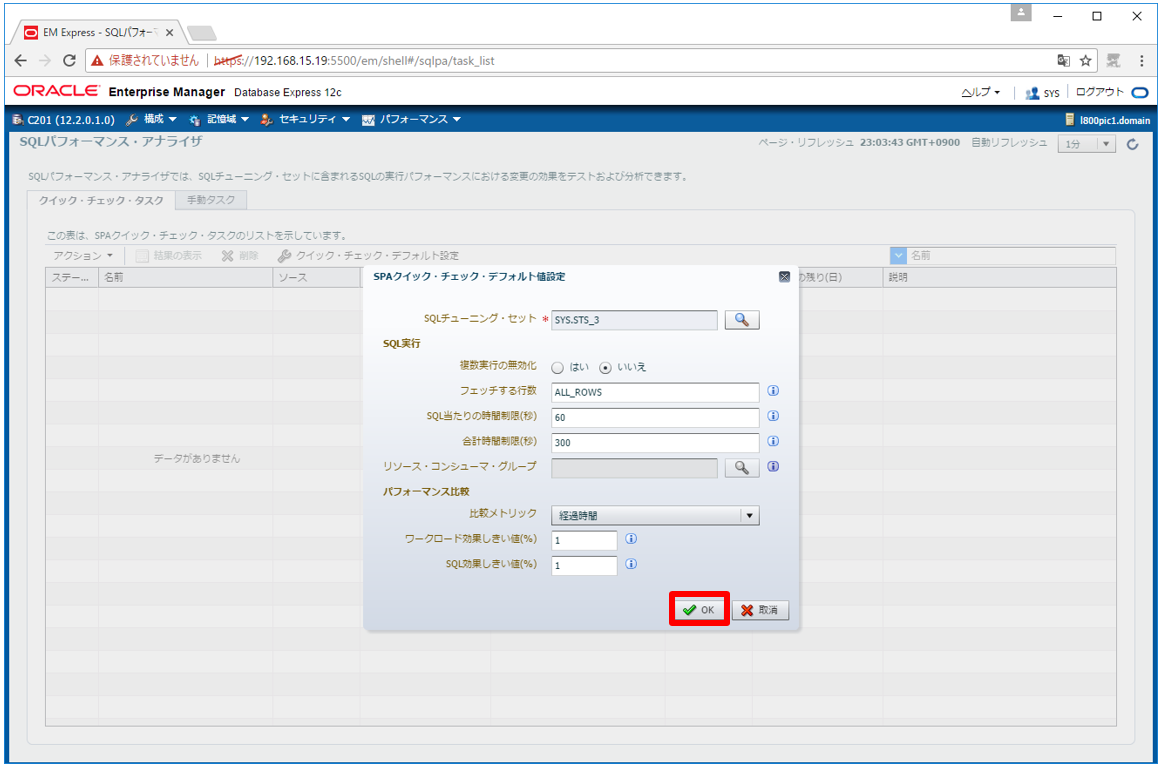Open the auto refresh interval dropdown
The image size is (1161, 768).
pyautogui.click(x=1087, y=144)
